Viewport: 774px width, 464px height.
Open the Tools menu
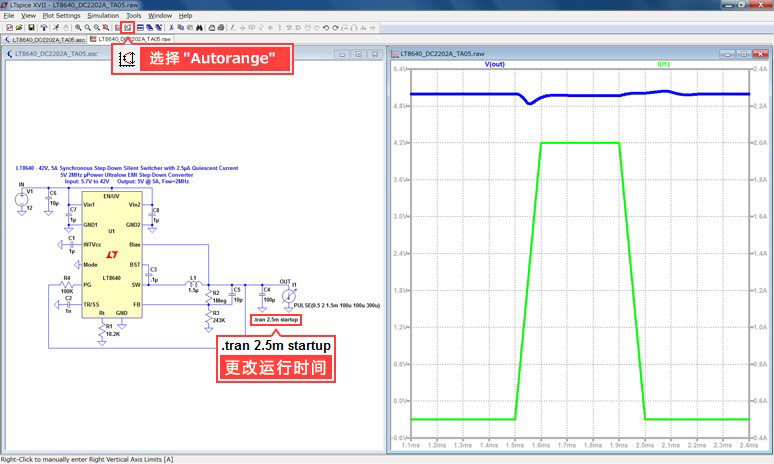(x=133, y=16)
